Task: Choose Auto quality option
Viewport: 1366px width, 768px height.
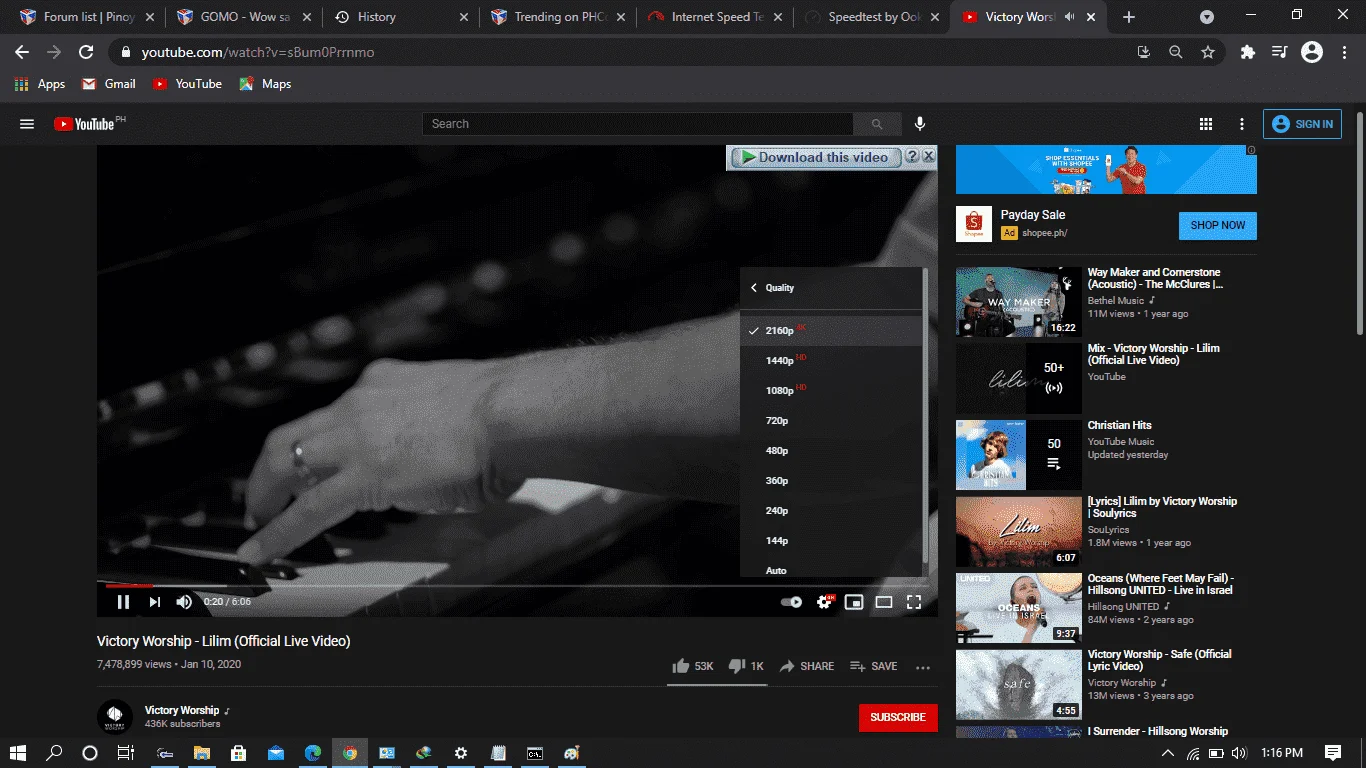Action: 831,569
